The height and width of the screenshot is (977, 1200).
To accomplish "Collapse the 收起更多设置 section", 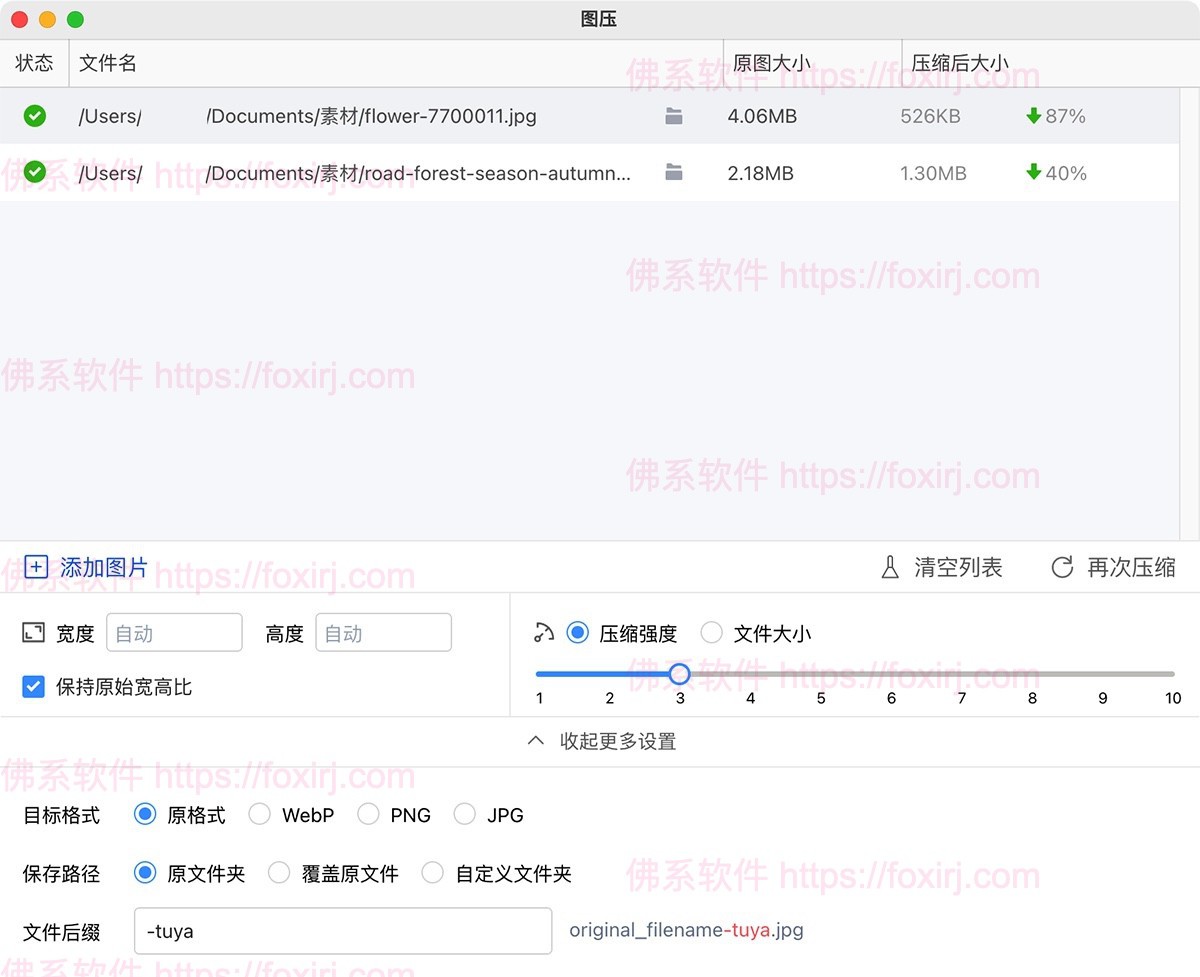I will point(602,741).
